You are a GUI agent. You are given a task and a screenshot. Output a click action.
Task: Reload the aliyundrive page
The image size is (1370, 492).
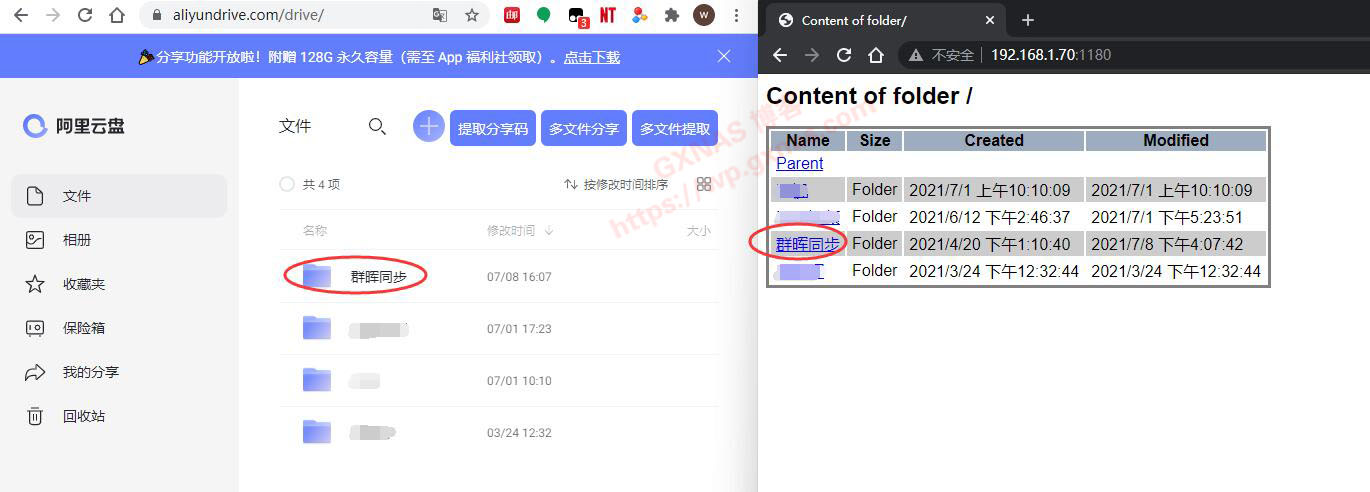pyautogui.click(x=85, y=15)
